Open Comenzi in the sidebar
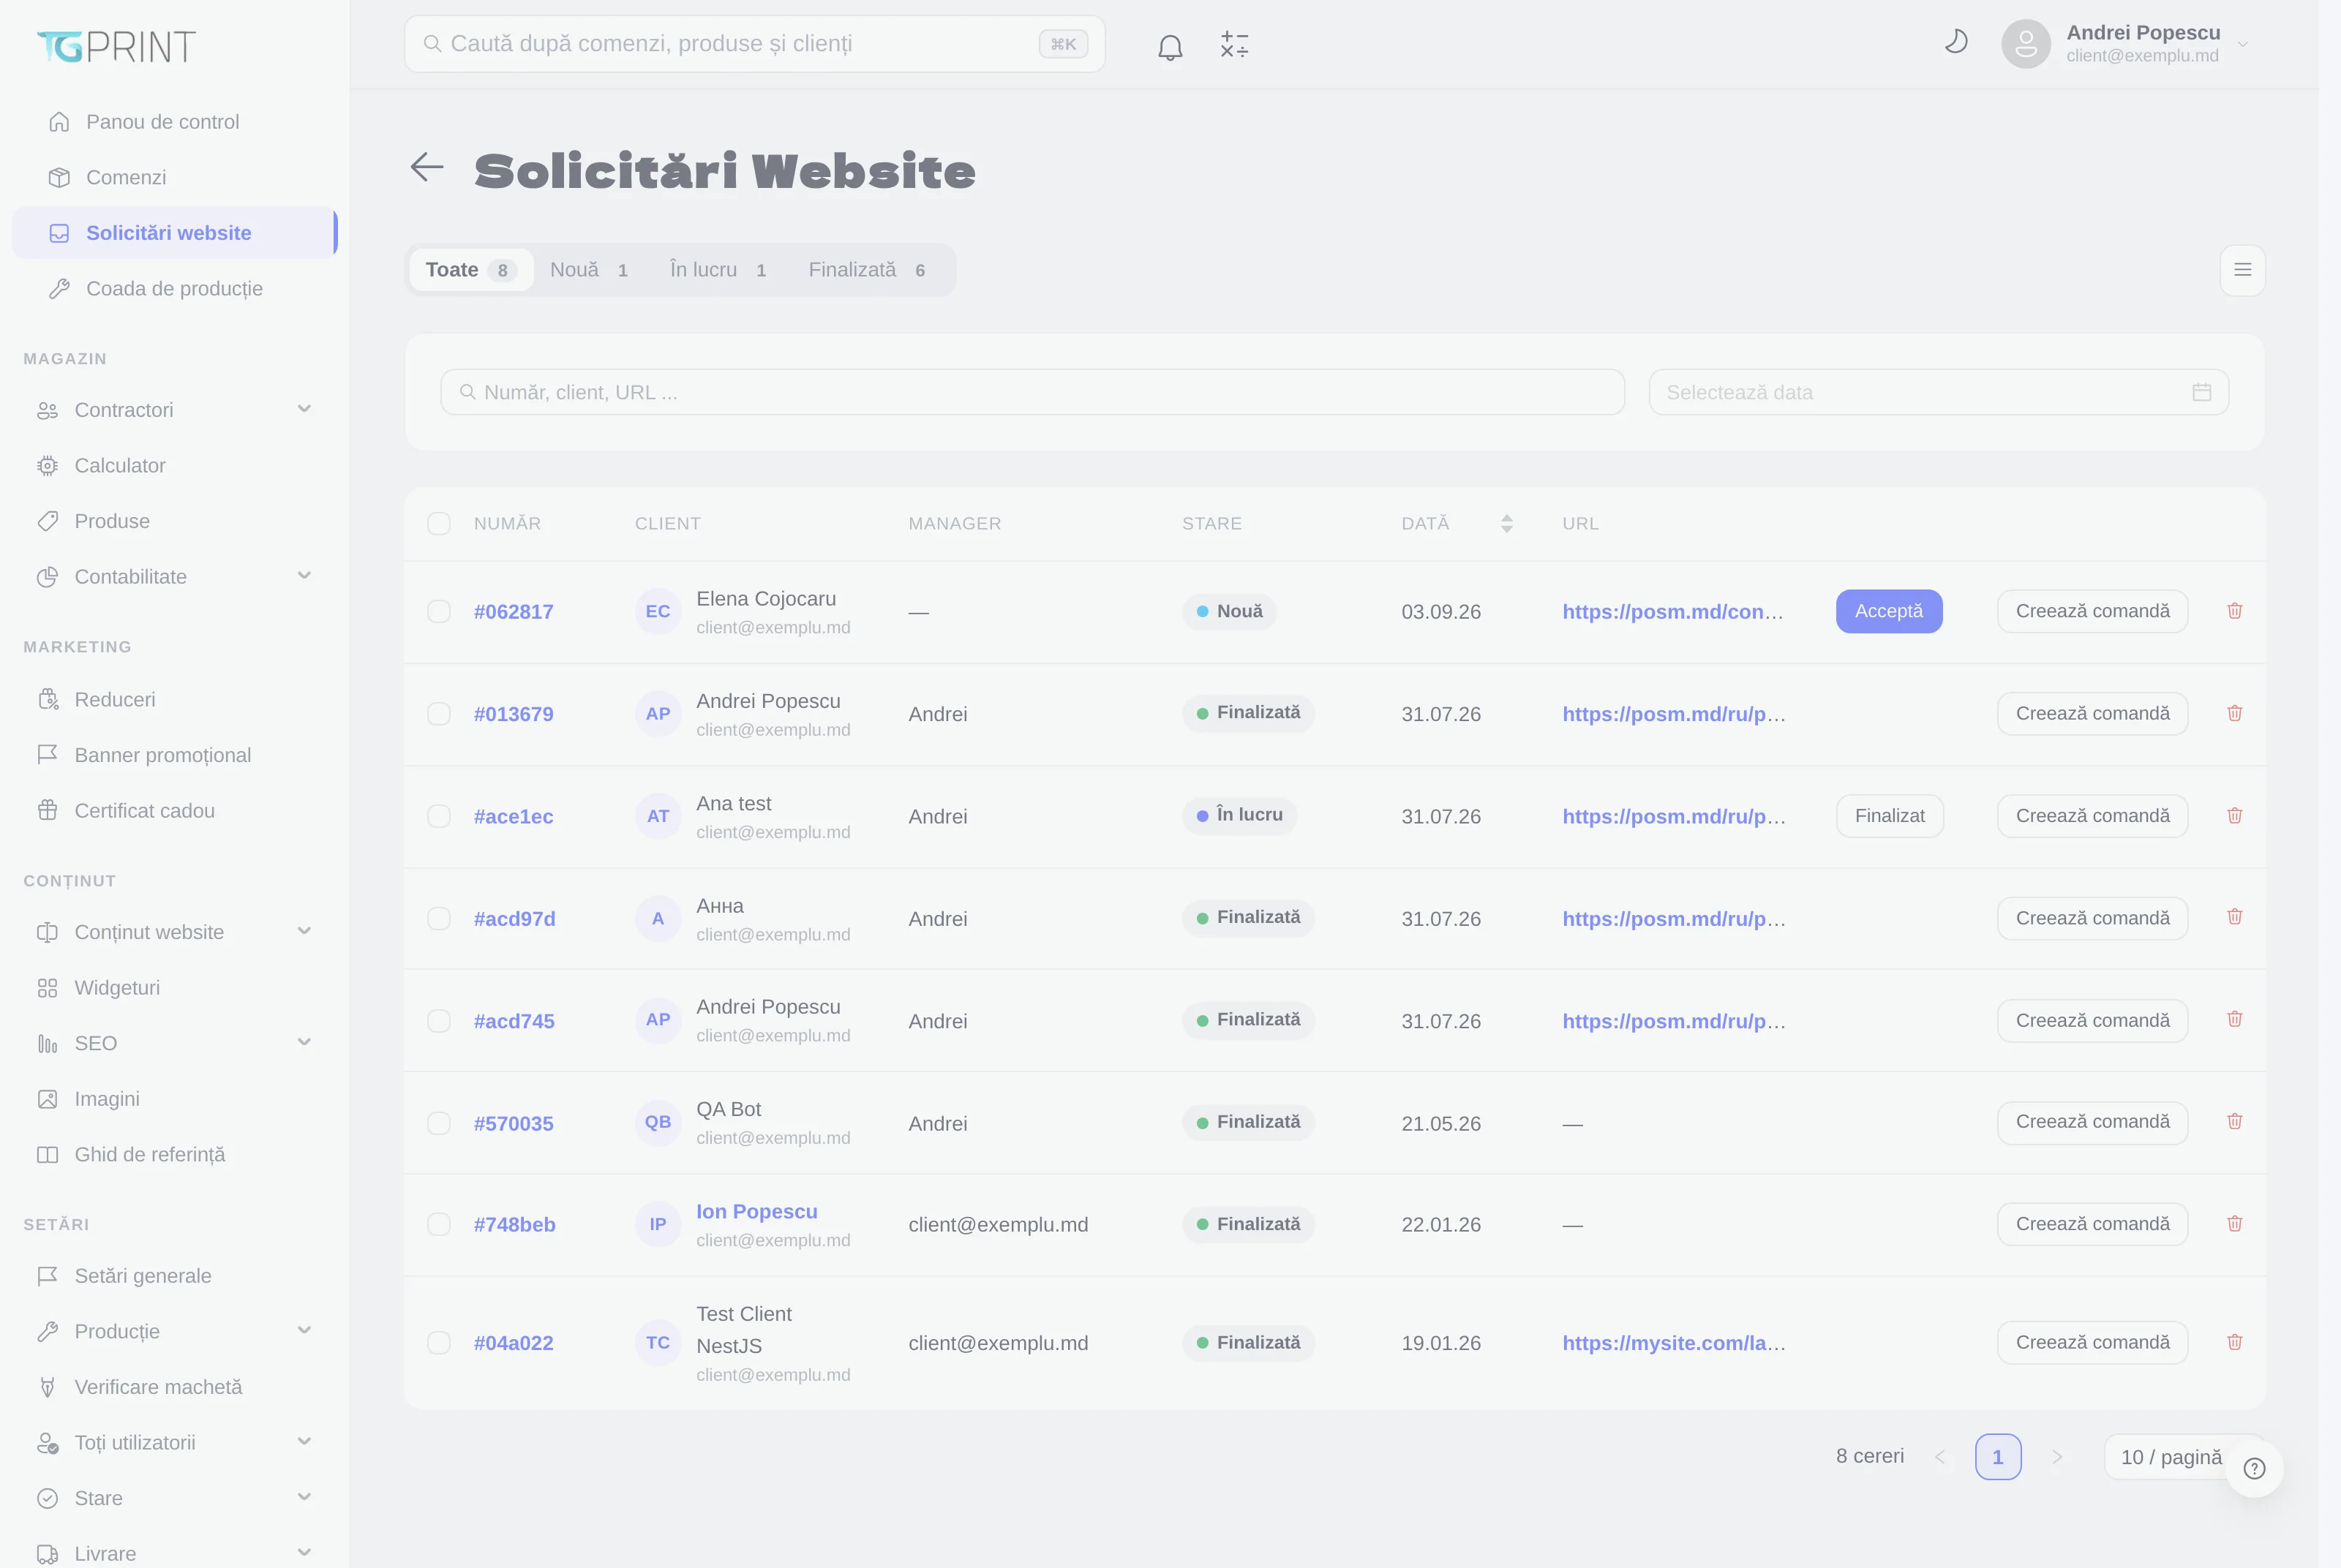This screenshot has width=2341, height=1568. pos(174,177)
